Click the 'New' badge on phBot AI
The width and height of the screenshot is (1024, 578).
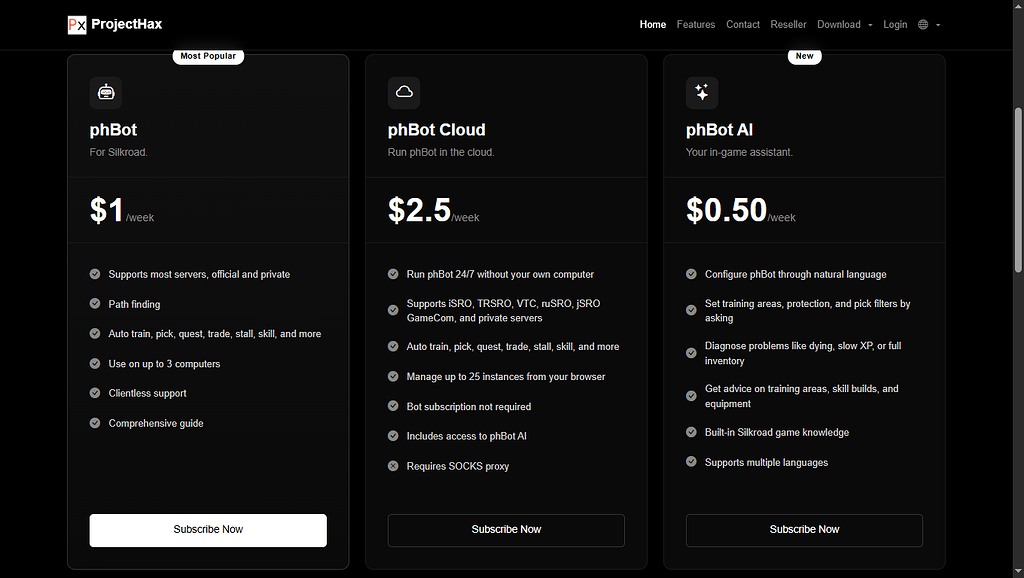point(805,56)
